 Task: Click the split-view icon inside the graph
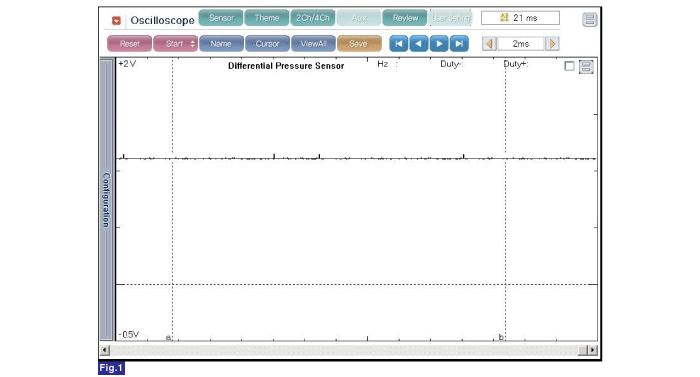[x=586, y=67]
